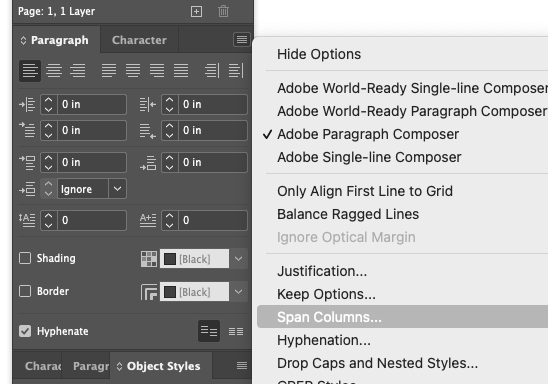This screenshot has height=384, width=548.
Task: Switch to the Character tab
Action: [x=139, y=40]
